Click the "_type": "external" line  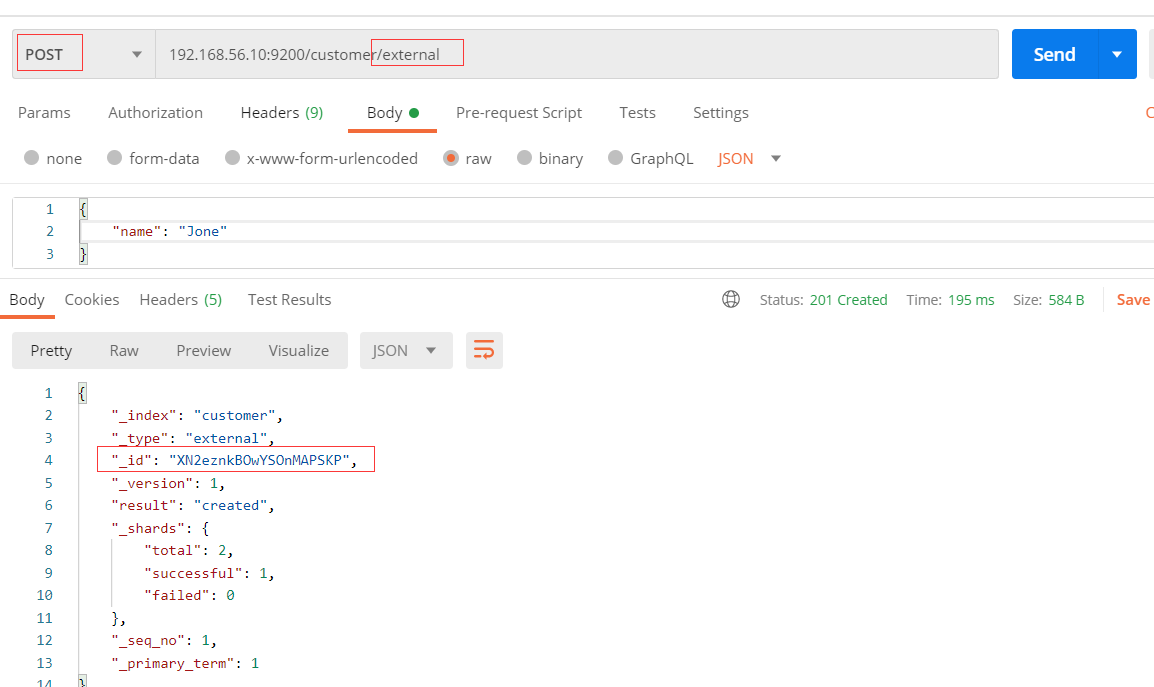(193, 438)
